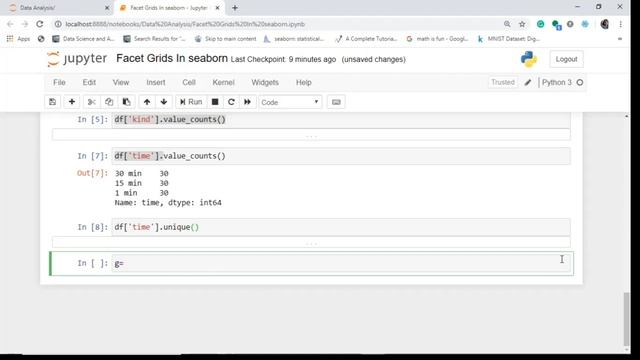Click the browser profile avatar
640x360 pixels.
coord(604,24)
